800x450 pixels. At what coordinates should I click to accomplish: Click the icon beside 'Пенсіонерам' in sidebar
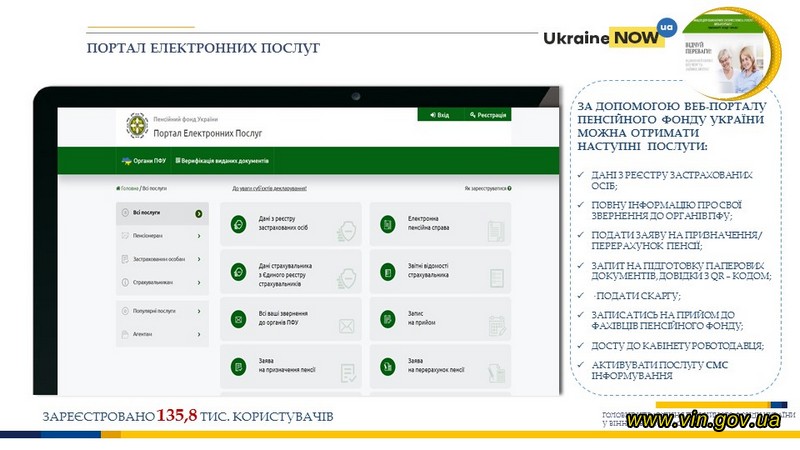[125, 236]
